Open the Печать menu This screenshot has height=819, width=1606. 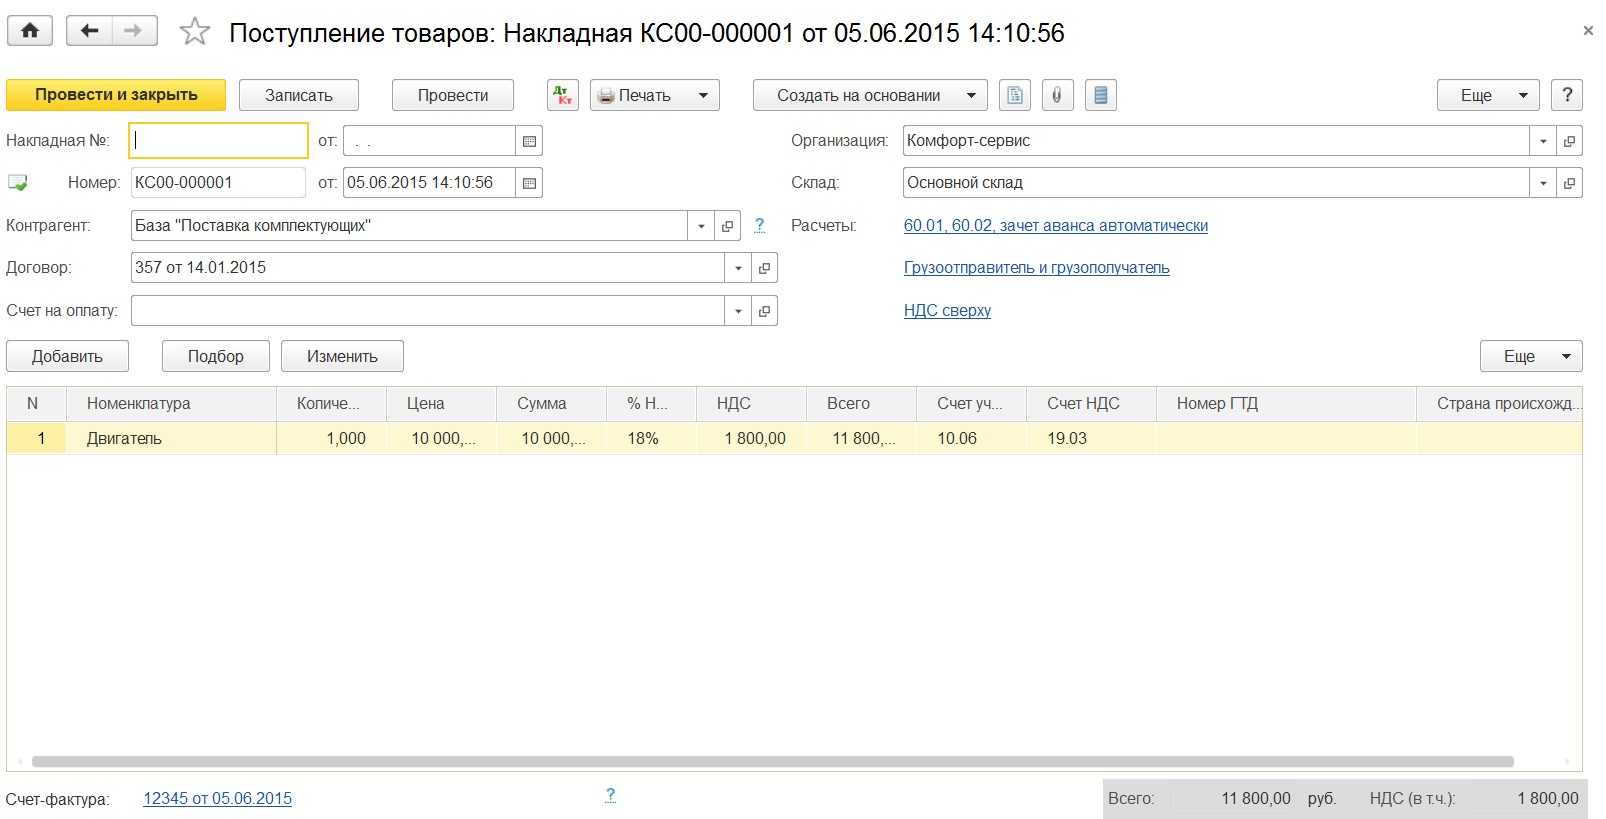click(654, 95)
